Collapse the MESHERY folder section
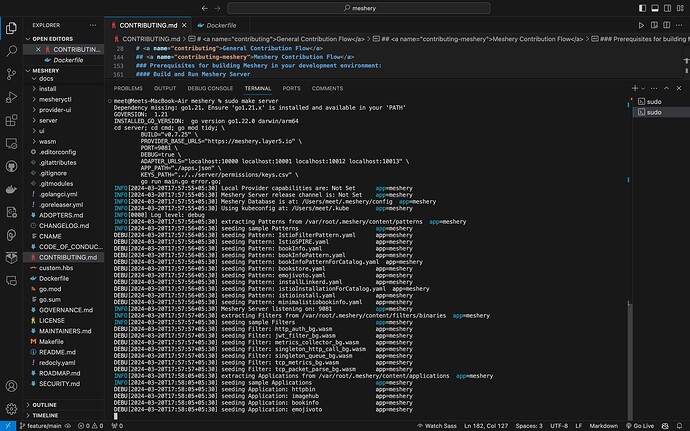Viewport: 690px width, 431px height. coord(64,70)
